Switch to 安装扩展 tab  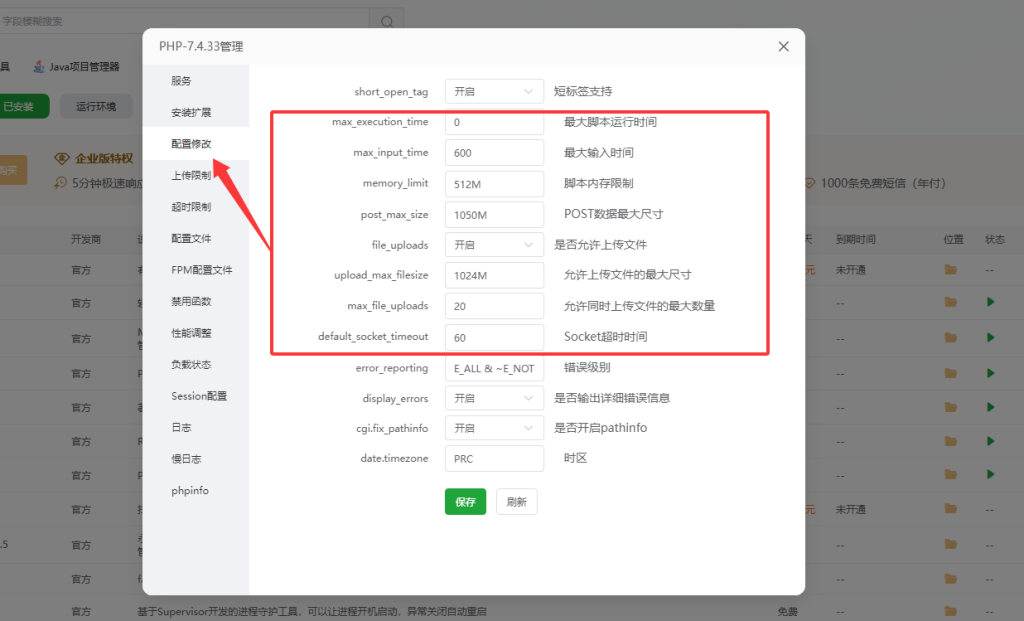(196, 112)
